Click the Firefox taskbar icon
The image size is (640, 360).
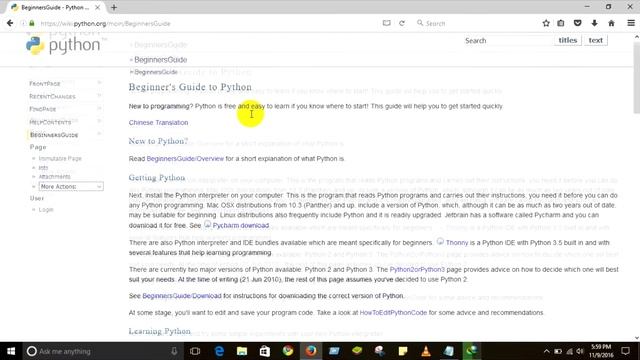tap(311, 351)
